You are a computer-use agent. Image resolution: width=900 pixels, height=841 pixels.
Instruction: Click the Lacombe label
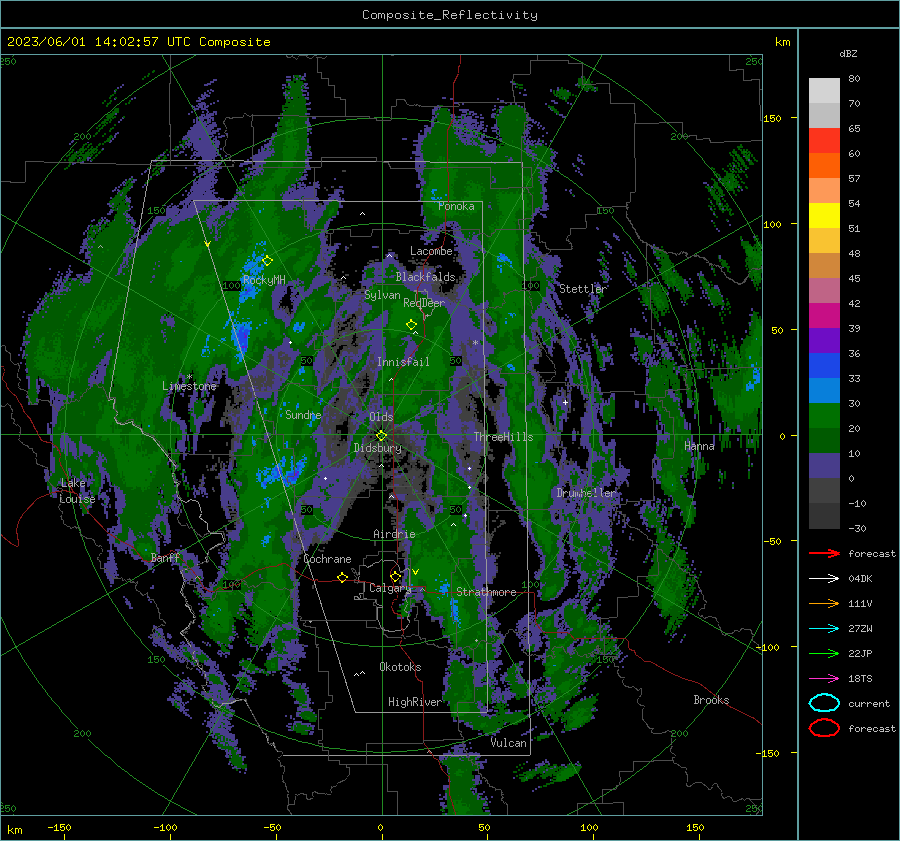click(431, 251)
